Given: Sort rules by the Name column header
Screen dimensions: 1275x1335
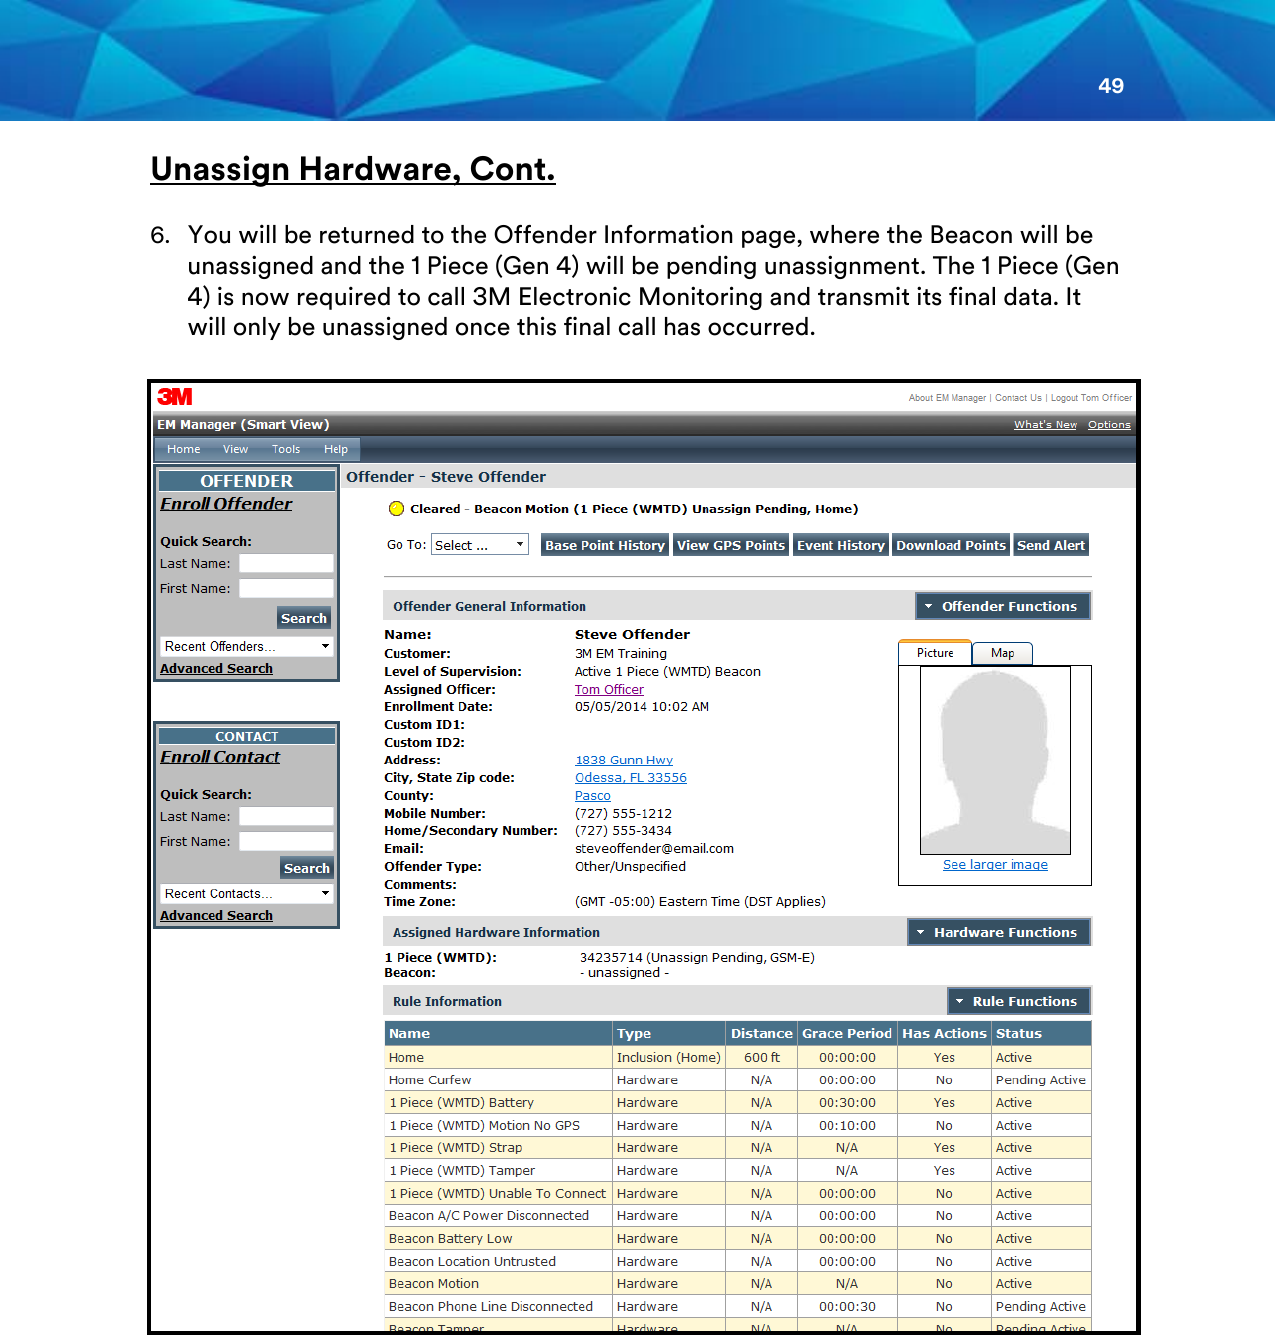Looking at the screenshot, I should [498, 1033].
